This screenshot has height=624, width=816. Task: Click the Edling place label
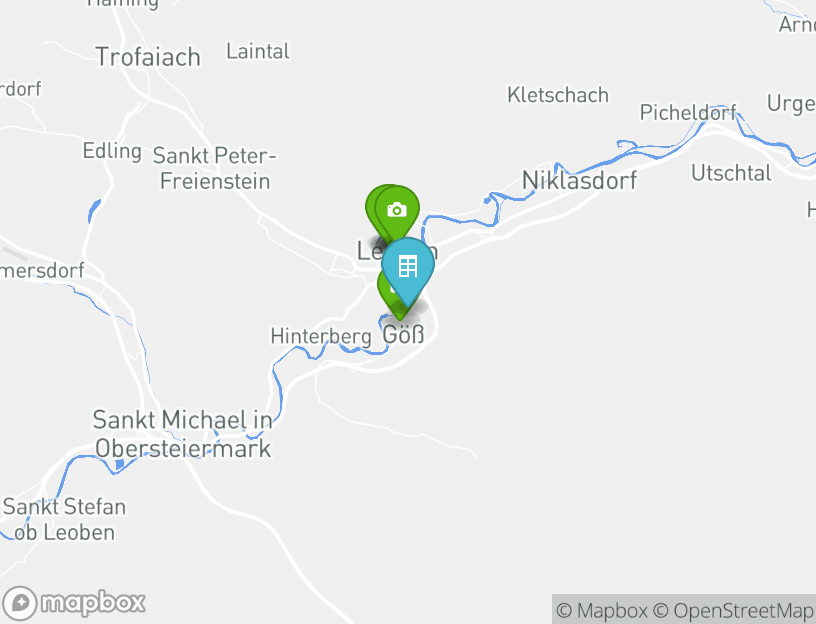pos(112,151)
